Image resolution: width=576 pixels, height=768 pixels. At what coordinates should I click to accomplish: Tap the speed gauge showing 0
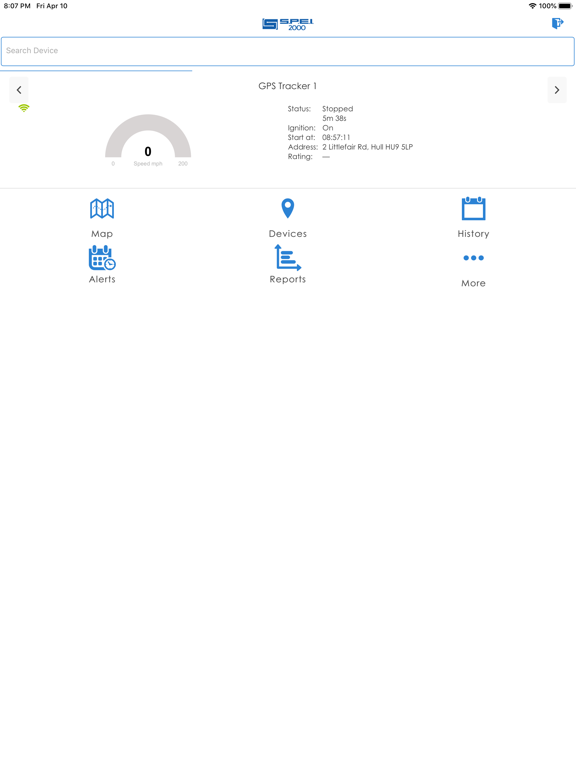tap(148, 140)
